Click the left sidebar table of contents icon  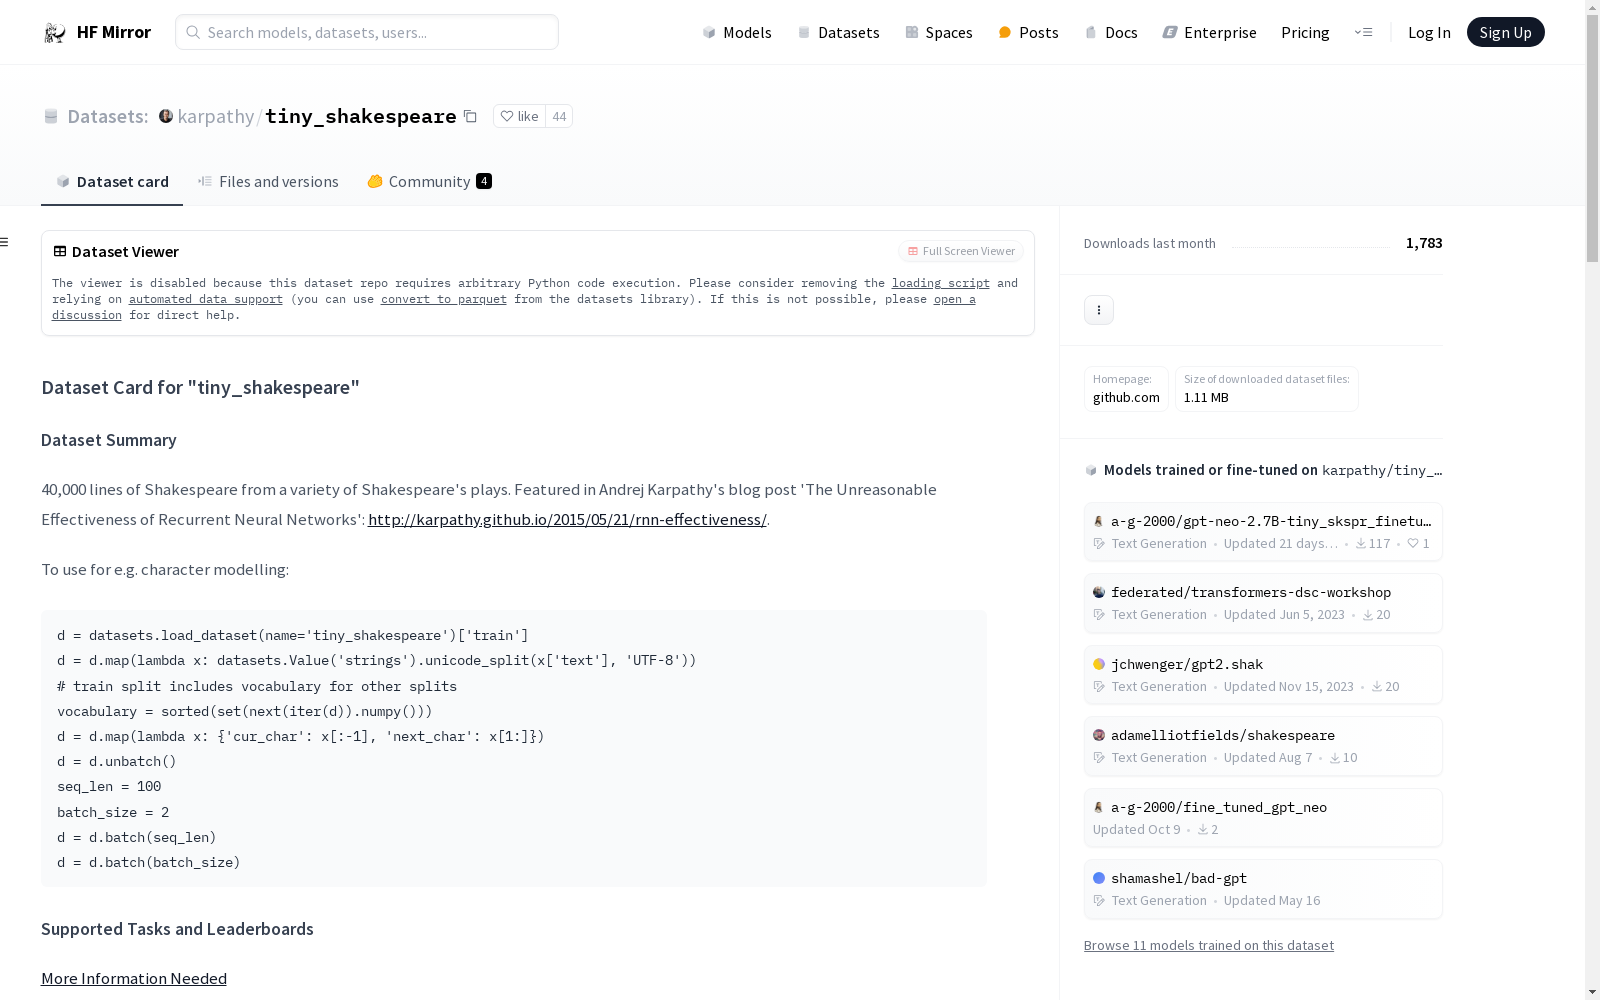[x=5, y=242]
